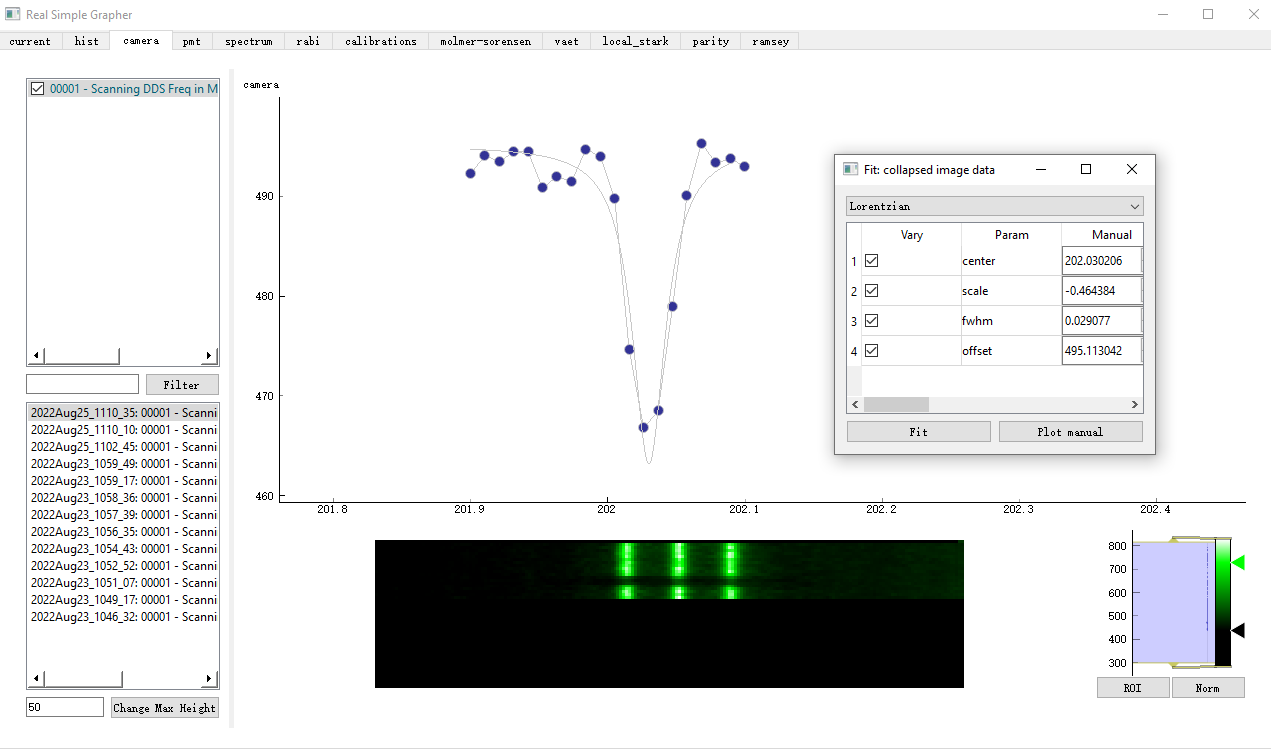Select dataset 2022Aug23_1052_52

[123, 565]
